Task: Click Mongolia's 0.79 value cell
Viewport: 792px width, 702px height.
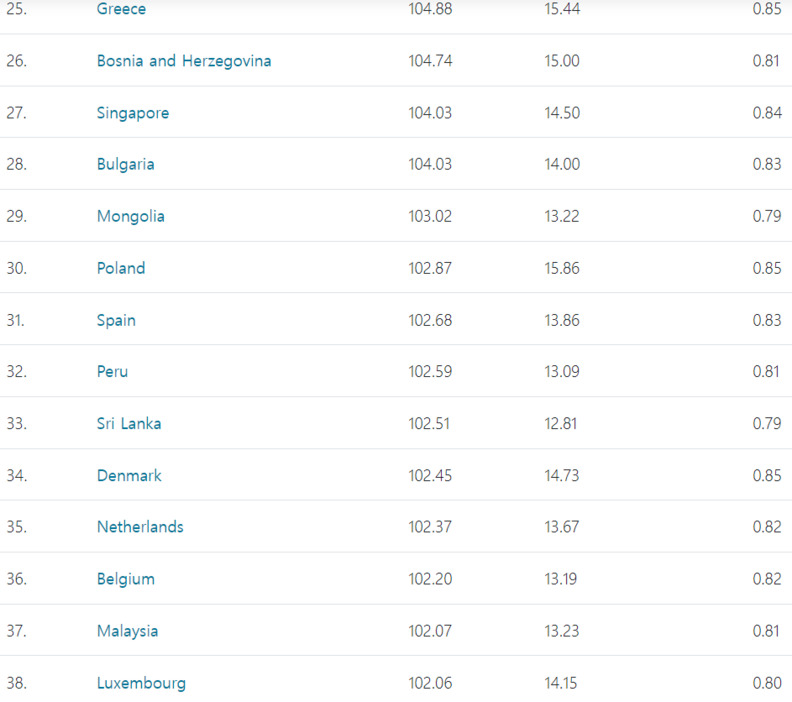Action: point(767,216)
